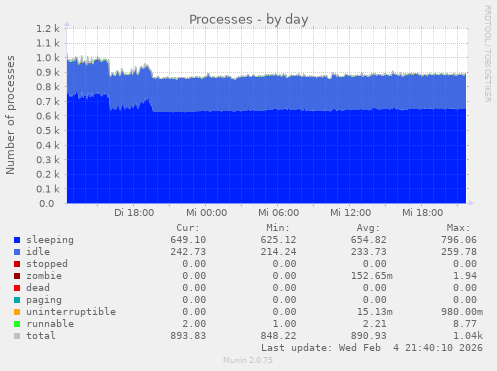Click the 'Number of processes' axis label
Image resolution: width=497 pixels, height=371 pixels.
(x=10, y=115)
